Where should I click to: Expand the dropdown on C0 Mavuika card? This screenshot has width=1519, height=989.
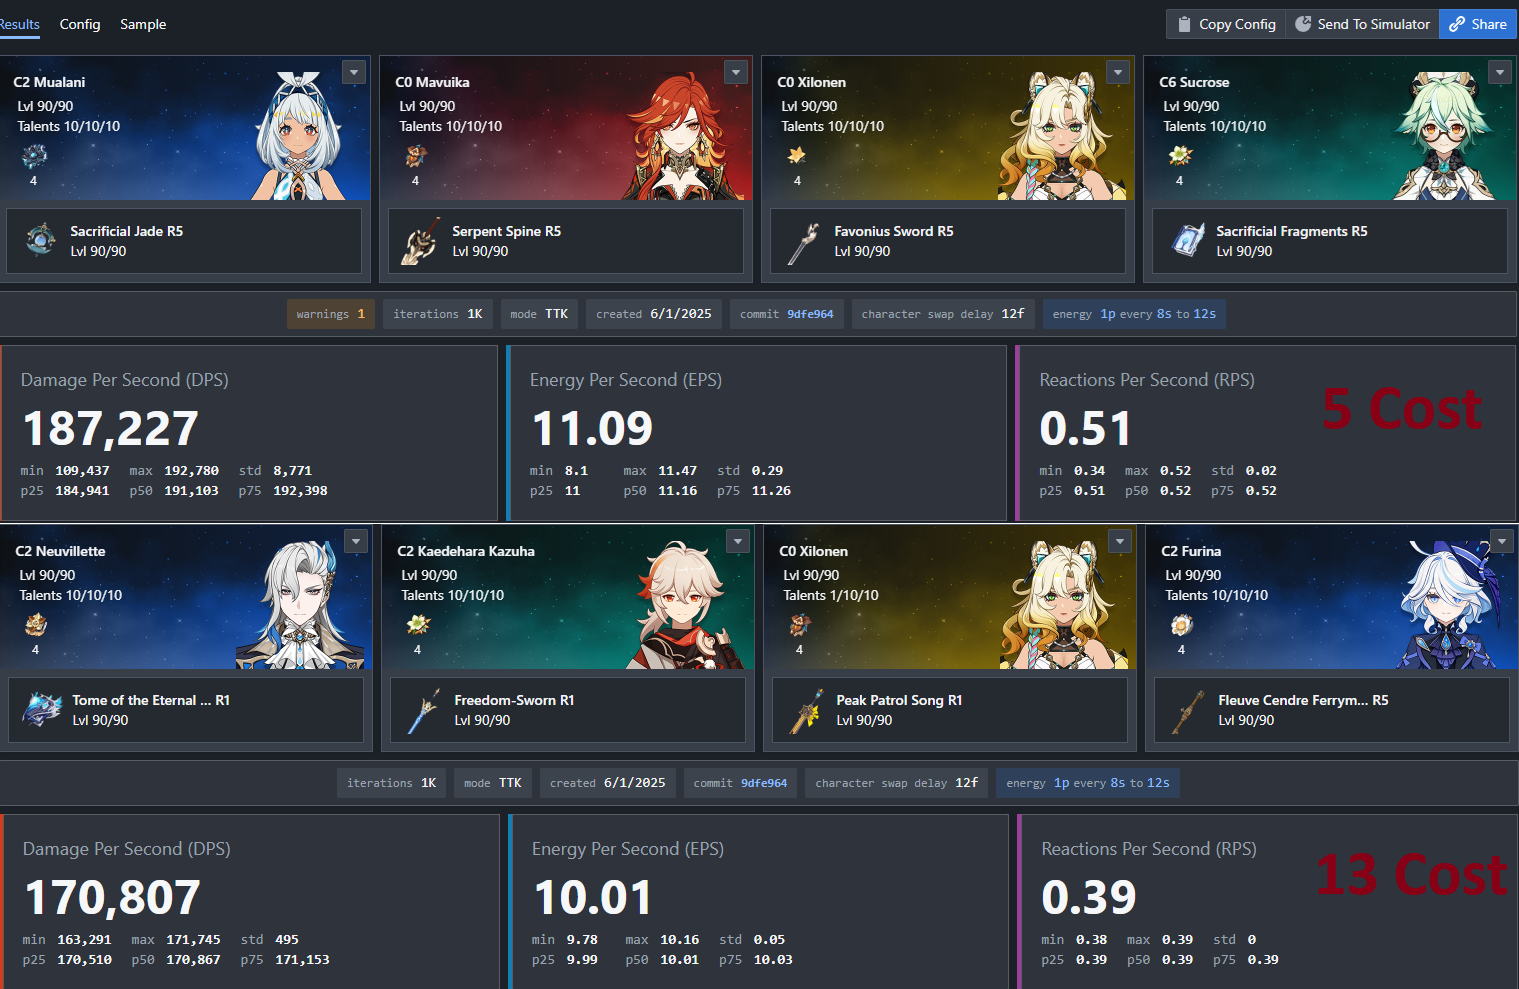(736, 72)
